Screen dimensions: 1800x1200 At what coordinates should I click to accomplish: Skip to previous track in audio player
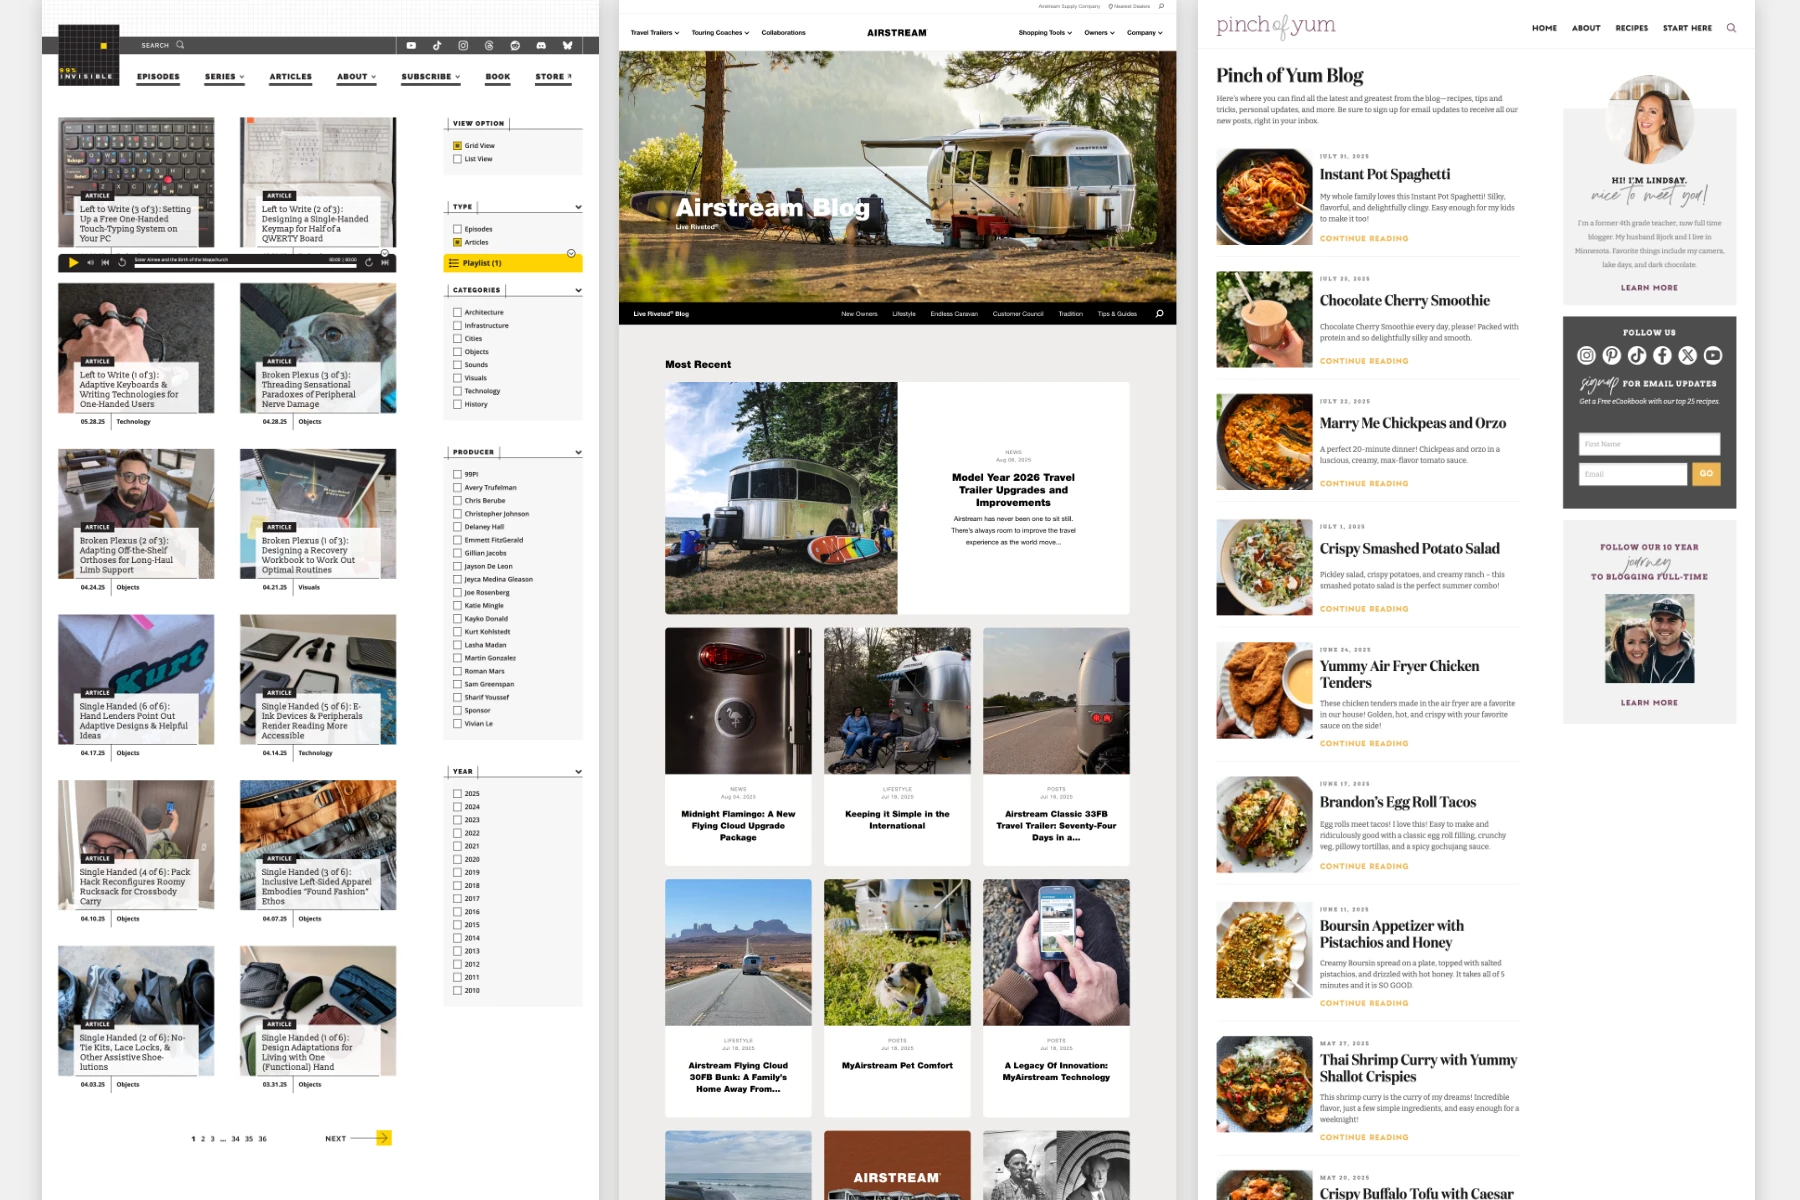(x=105, y=262)
